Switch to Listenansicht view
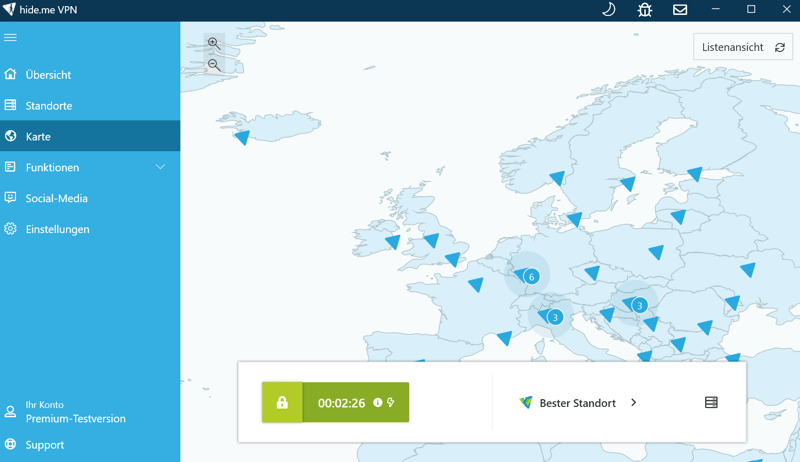This screenshot has width=800, height=462. coord(742,47)
